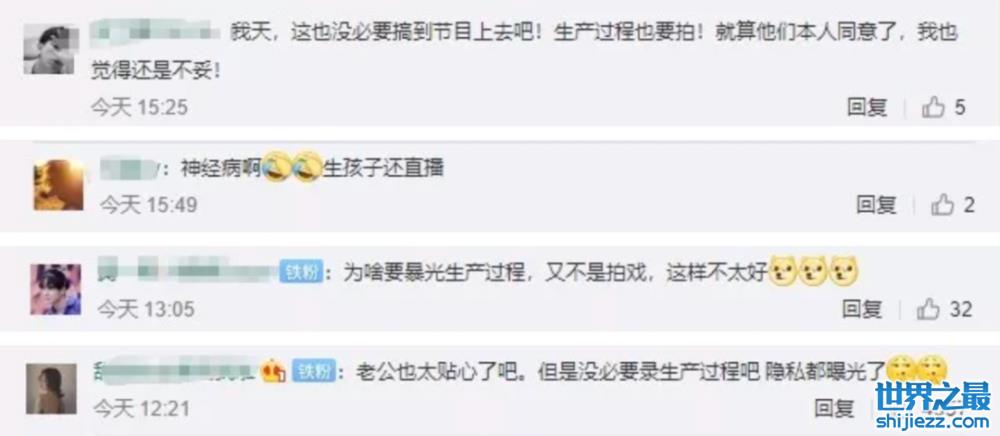Click the 今天 15:49 timestamp
Viewport: 1000px width, 436px height.
[148, 205]
